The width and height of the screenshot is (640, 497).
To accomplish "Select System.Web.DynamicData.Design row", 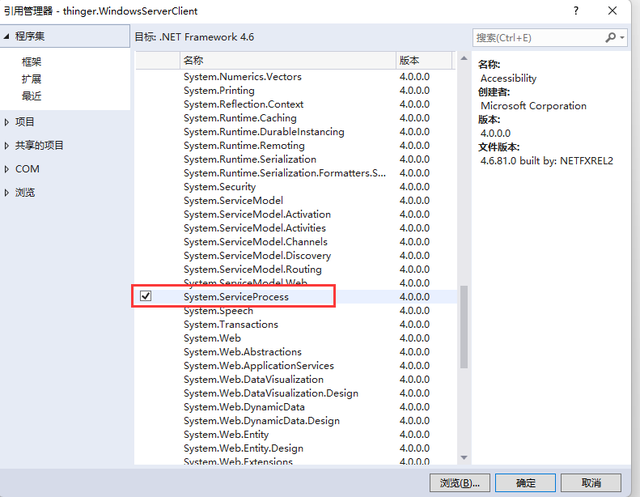I will 296,421.
